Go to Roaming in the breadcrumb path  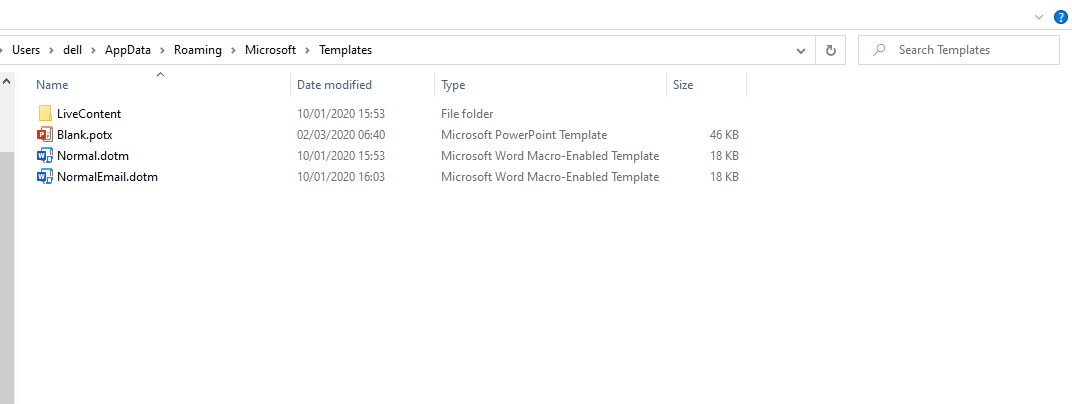[198, 50]
